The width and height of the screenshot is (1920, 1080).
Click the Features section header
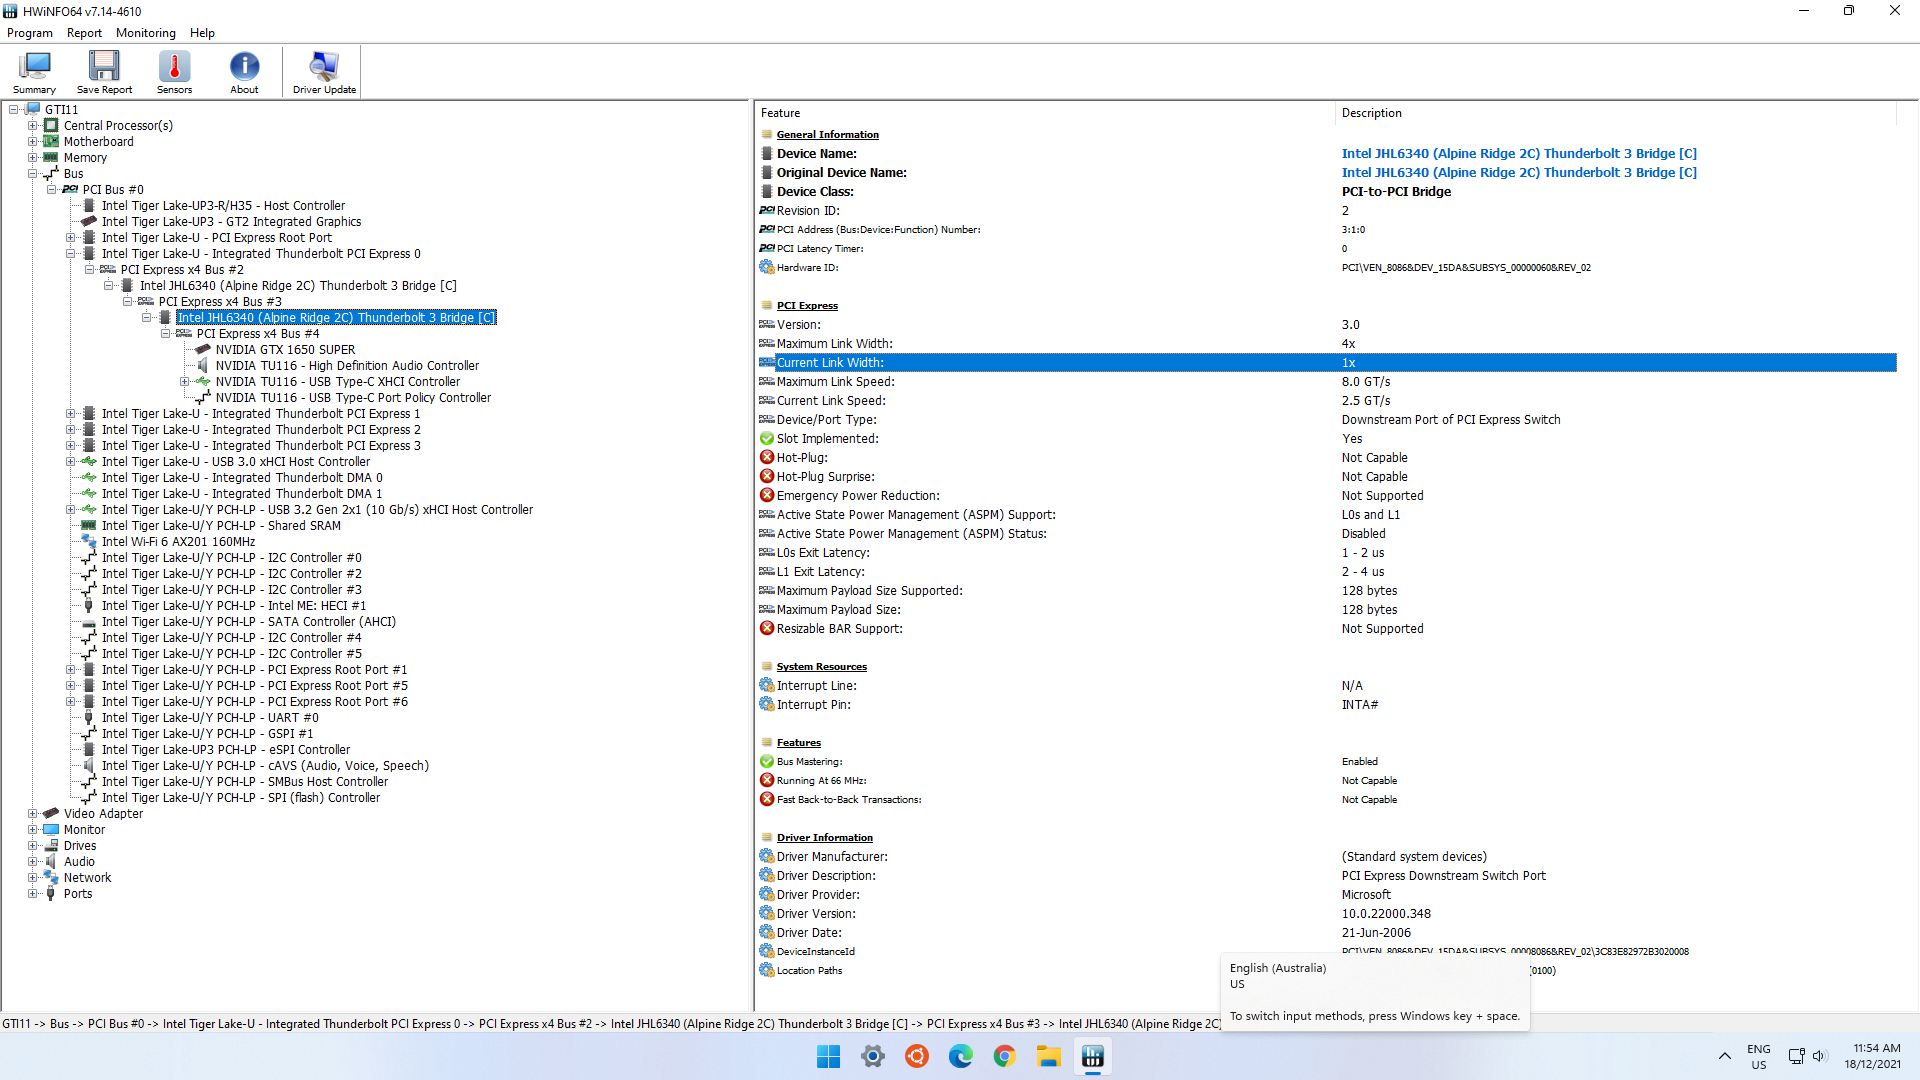click(x=798, y=743)
